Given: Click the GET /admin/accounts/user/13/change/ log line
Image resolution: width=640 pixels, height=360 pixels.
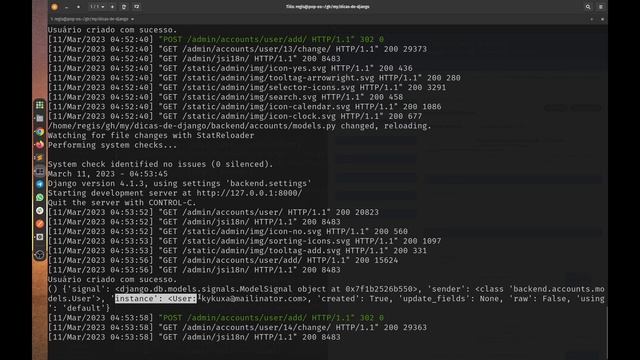Looking at the screenshot, I should 238,49.
